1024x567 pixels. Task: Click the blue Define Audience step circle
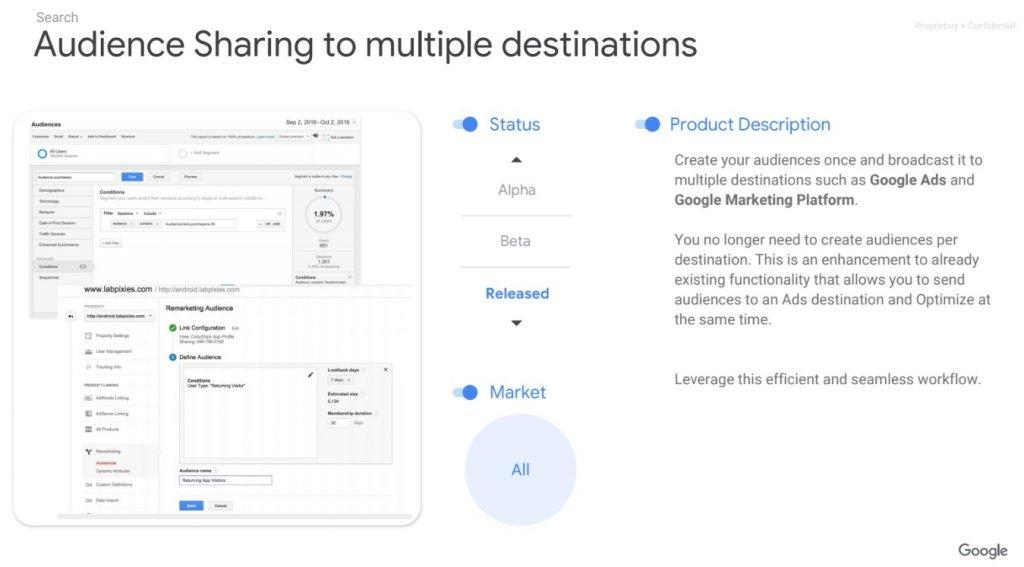point(172,357)
